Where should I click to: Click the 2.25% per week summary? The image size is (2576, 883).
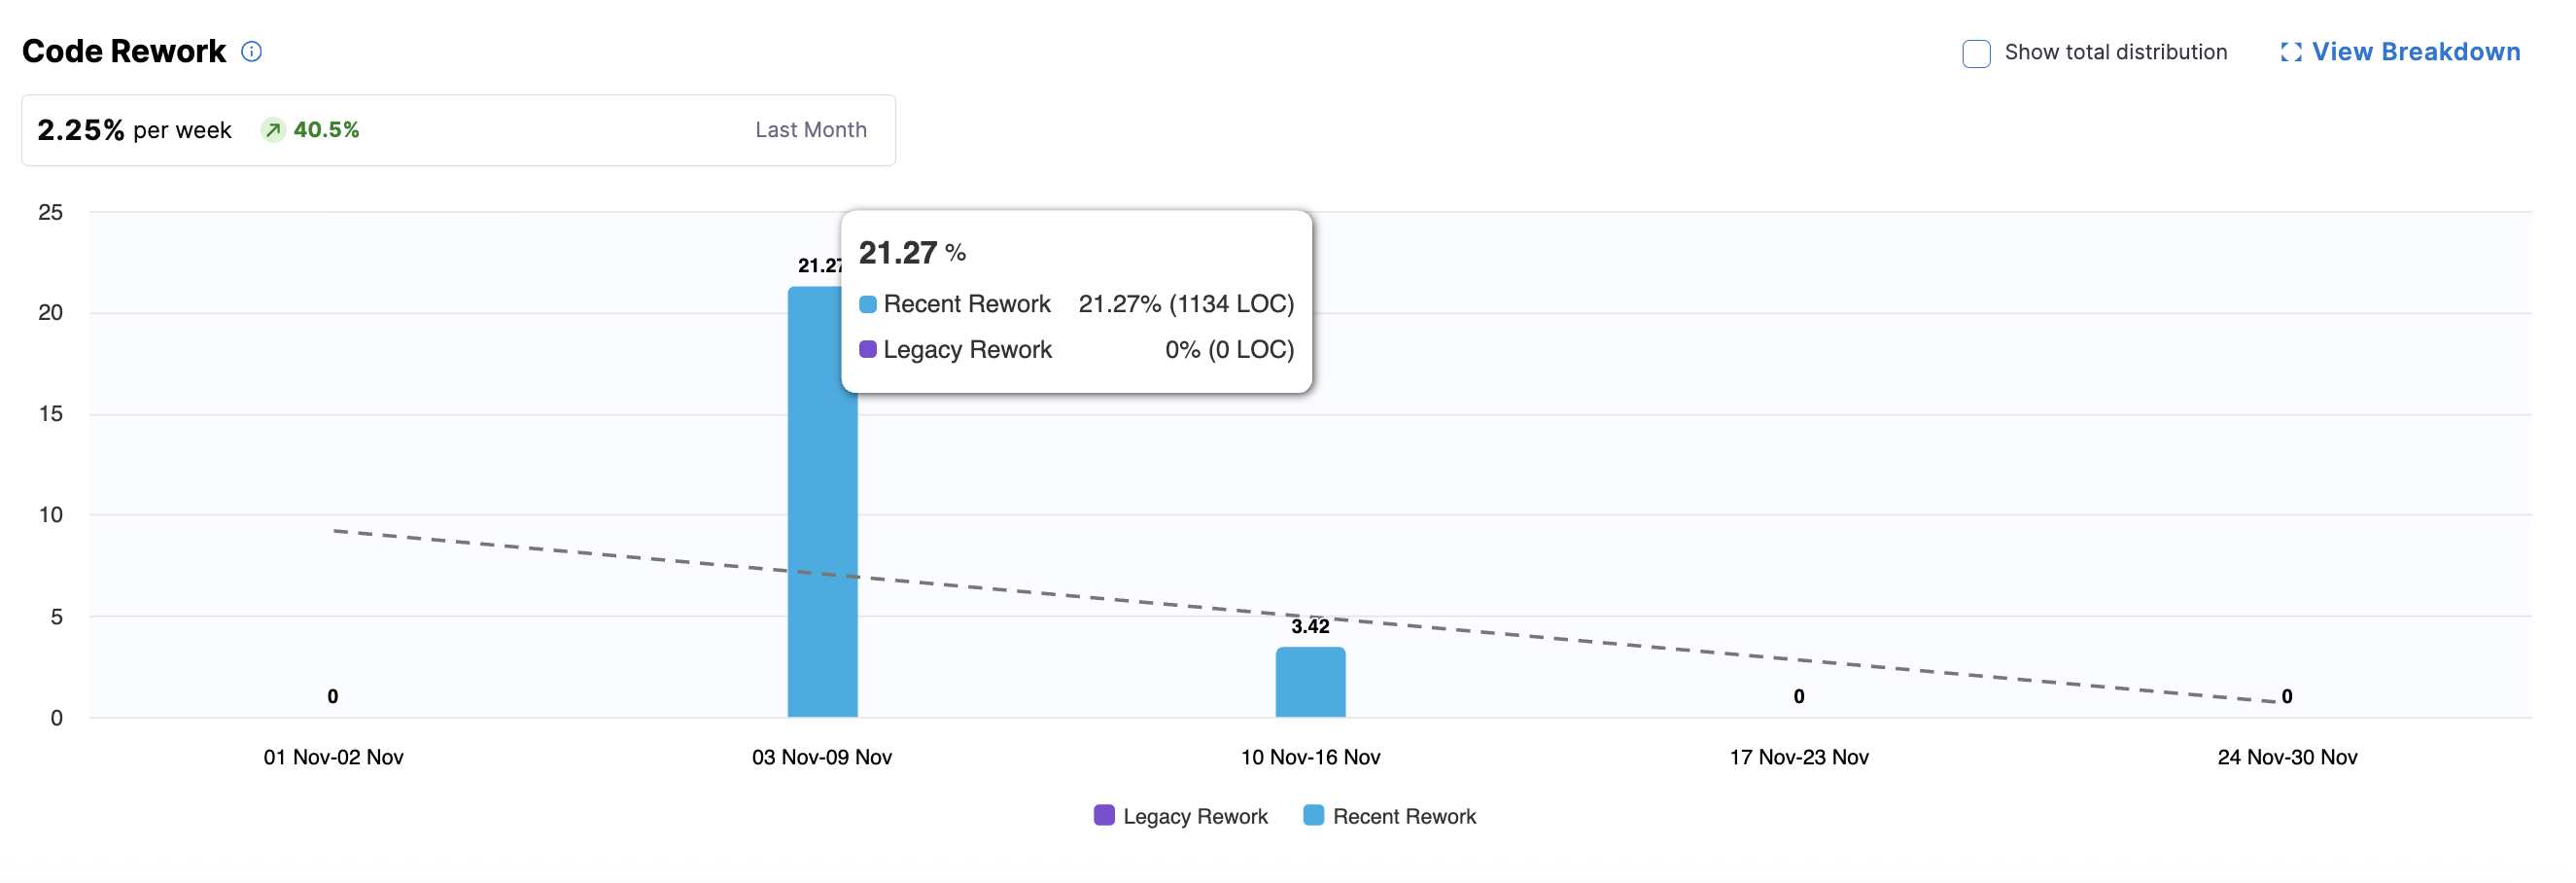click(x=134, y=130)
